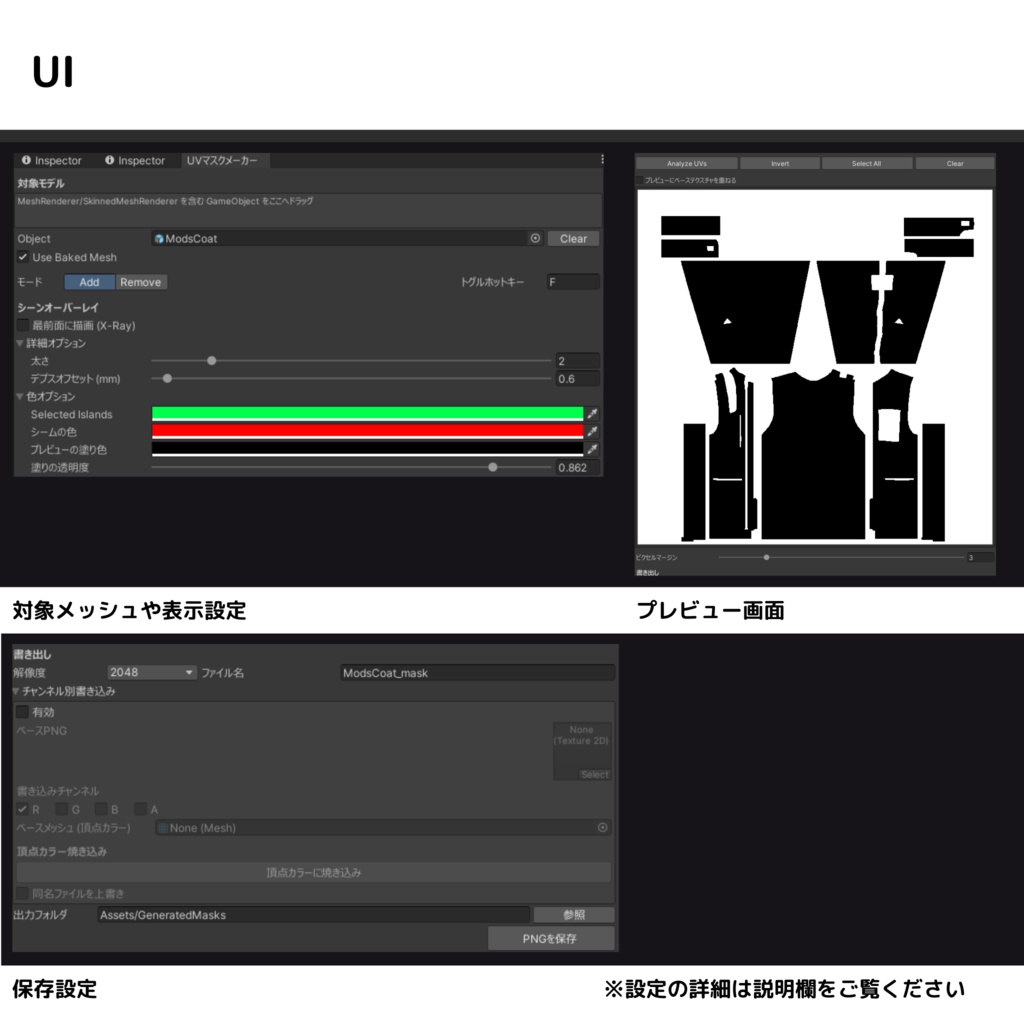This screenshot has width=1024, height=1024.
Task: Click the ModsCoat_mask file name field
Action: click(477, 672)
